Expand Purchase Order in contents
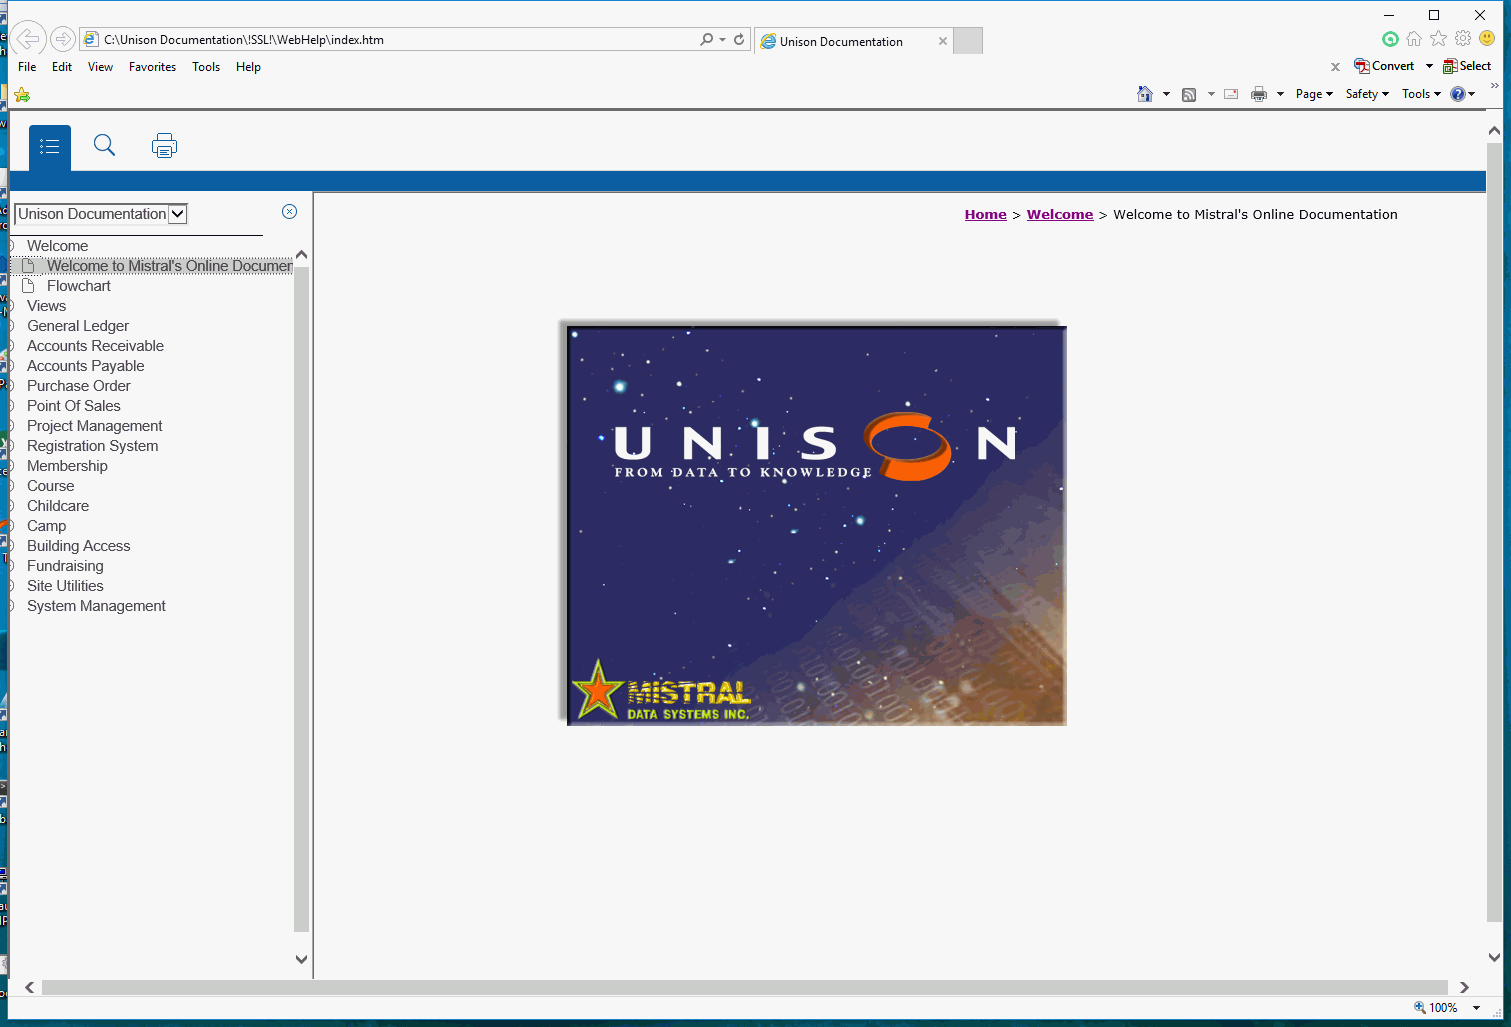 coord(78,386)
